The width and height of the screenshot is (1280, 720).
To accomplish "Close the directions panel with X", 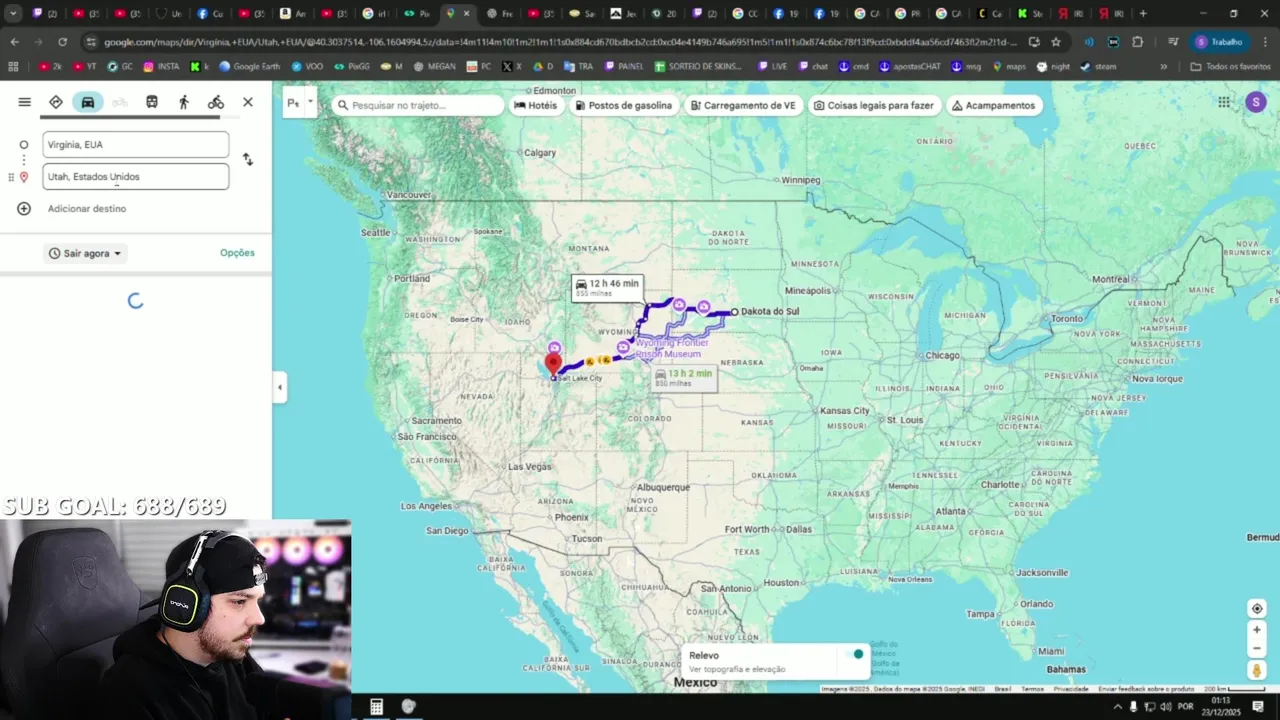I will (248, 102).
